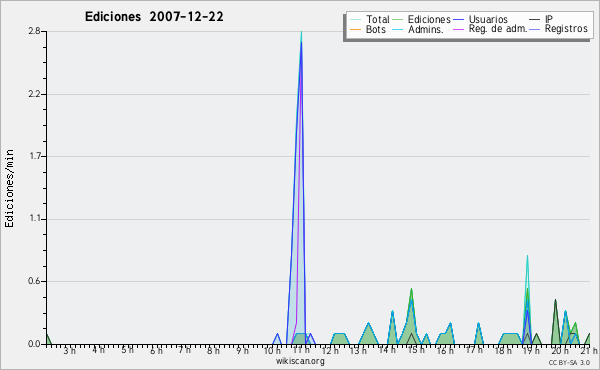Click the dark IP peak near 20 h
This screenshot has width=600, height=370.
point(556,322)
